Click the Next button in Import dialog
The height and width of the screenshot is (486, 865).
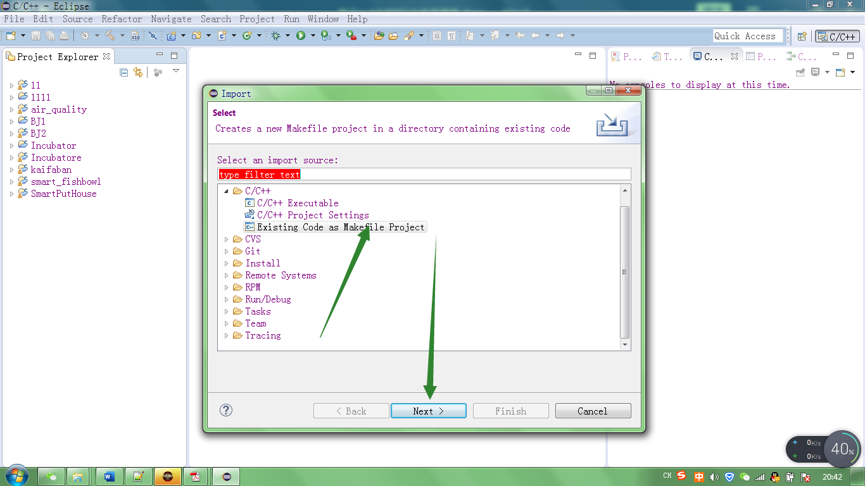[428, 411]
